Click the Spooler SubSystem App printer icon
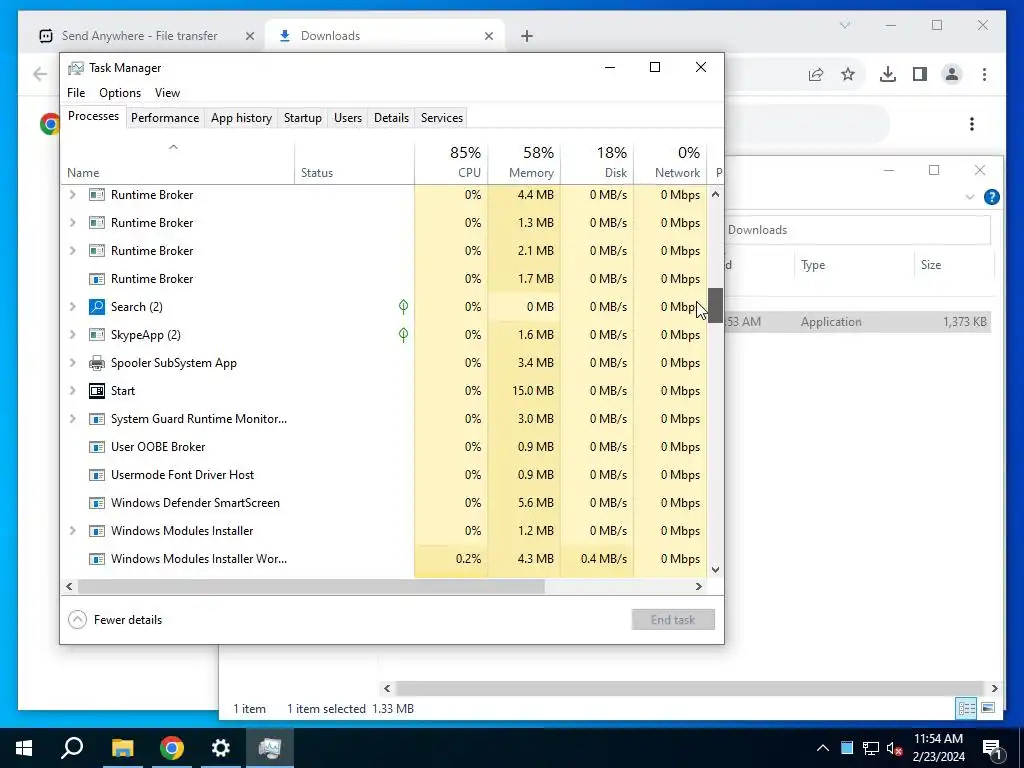 97,362
